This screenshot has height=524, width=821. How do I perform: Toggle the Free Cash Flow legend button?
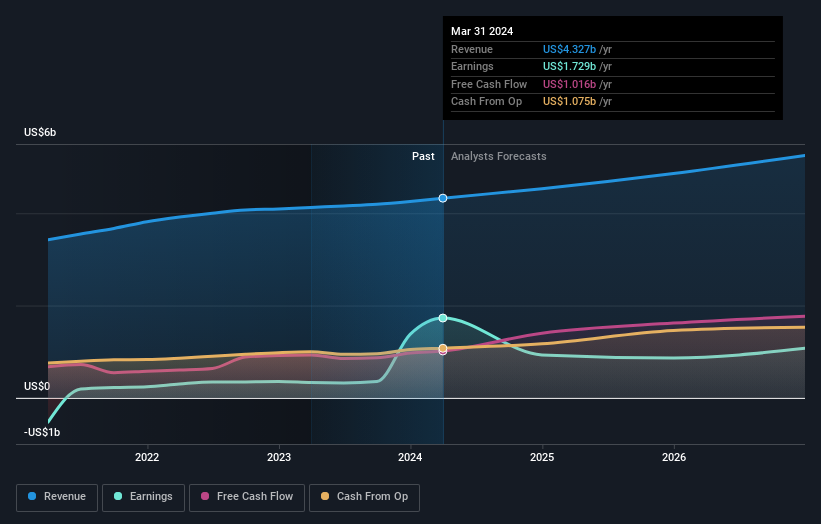(x=247, y=497)
